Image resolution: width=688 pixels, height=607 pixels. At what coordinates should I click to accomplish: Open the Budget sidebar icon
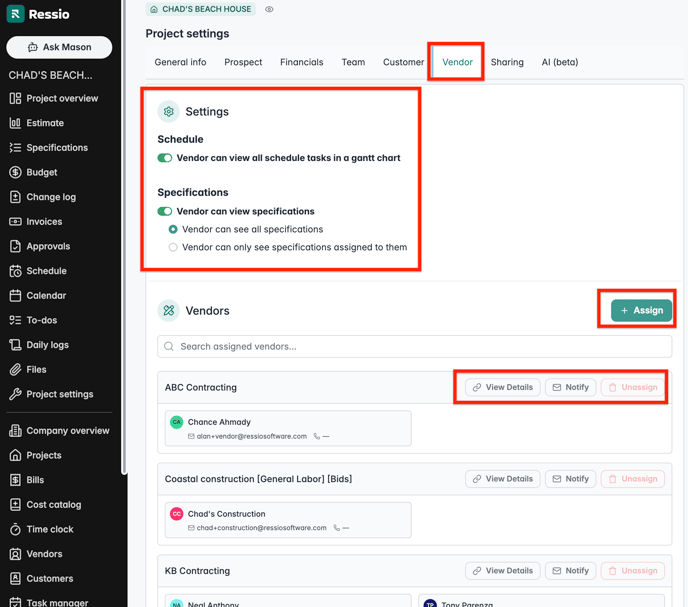15,172
